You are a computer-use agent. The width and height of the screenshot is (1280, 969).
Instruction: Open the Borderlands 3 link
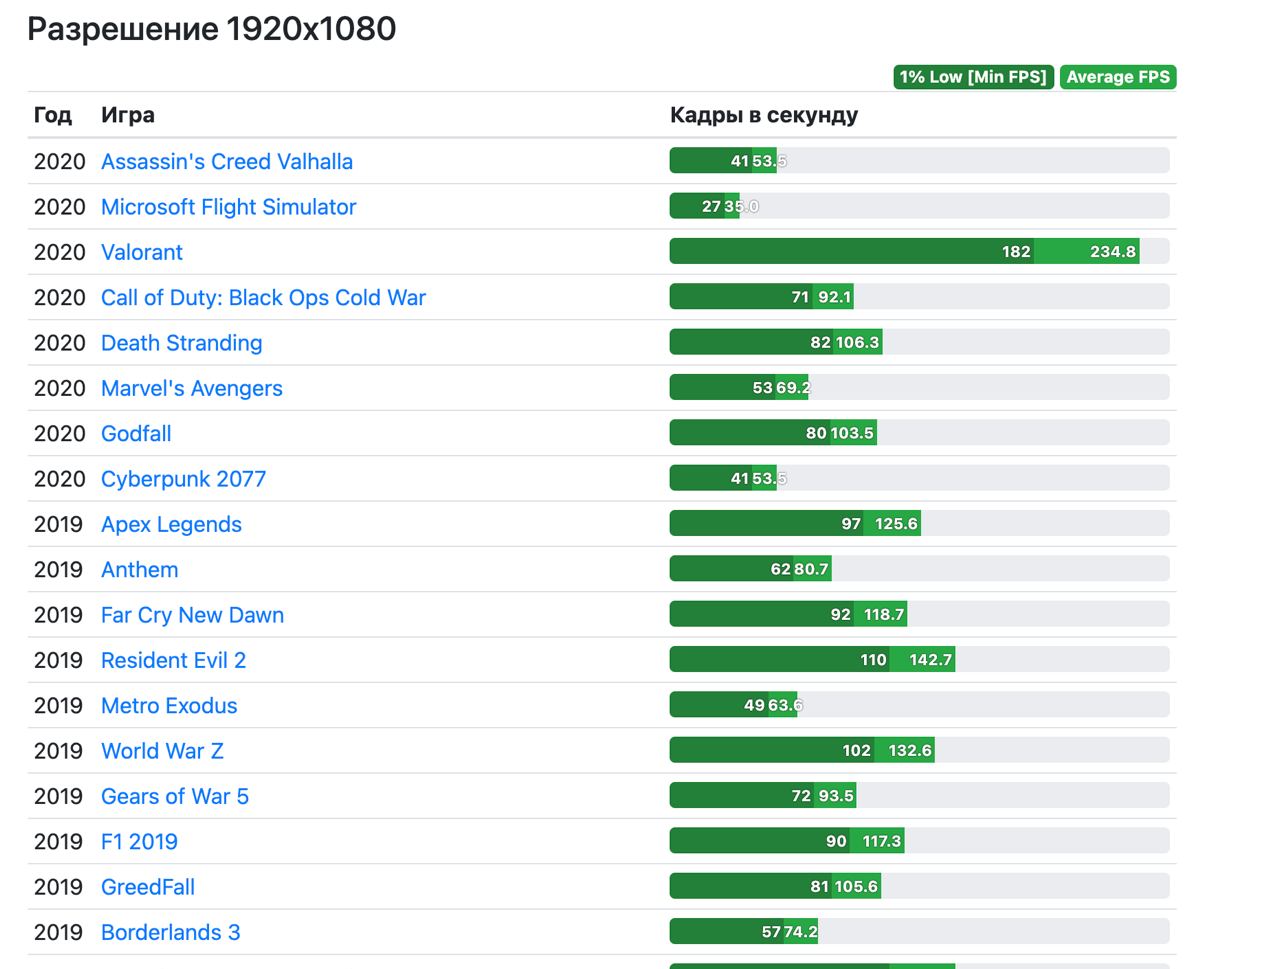click(171, 932)
